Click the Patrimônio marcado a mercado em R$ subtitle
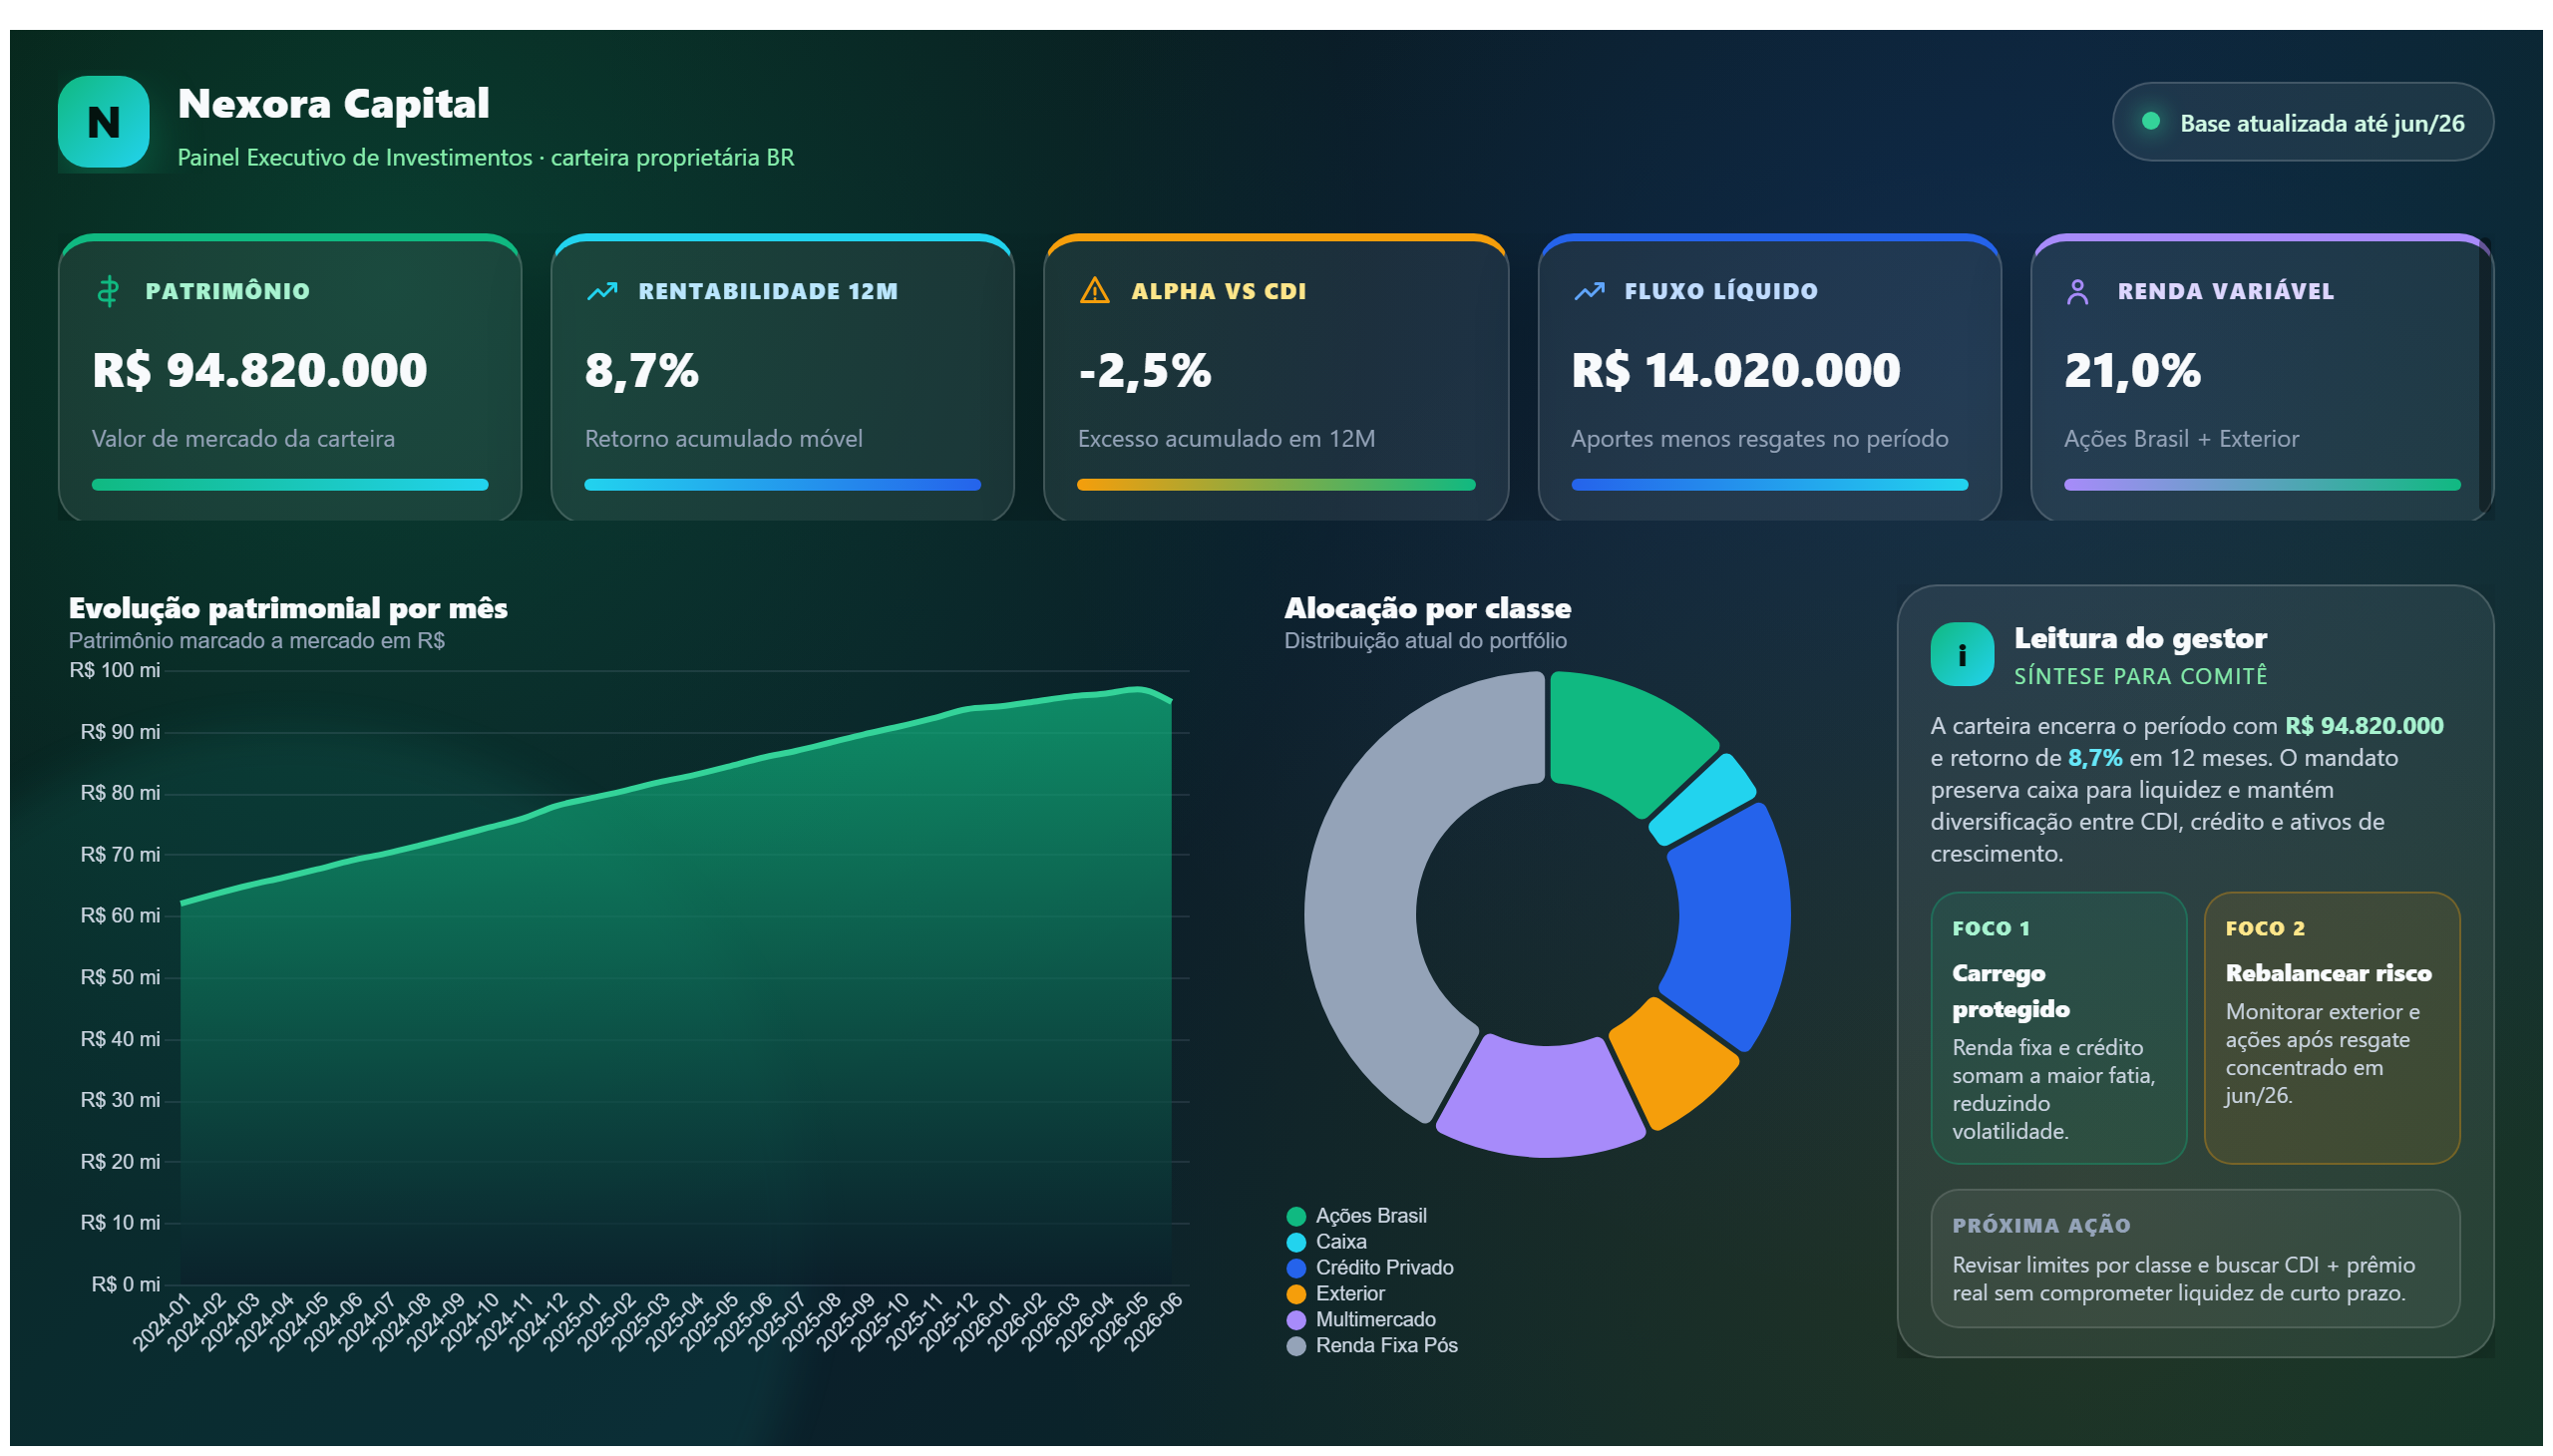 click(256, 641)
